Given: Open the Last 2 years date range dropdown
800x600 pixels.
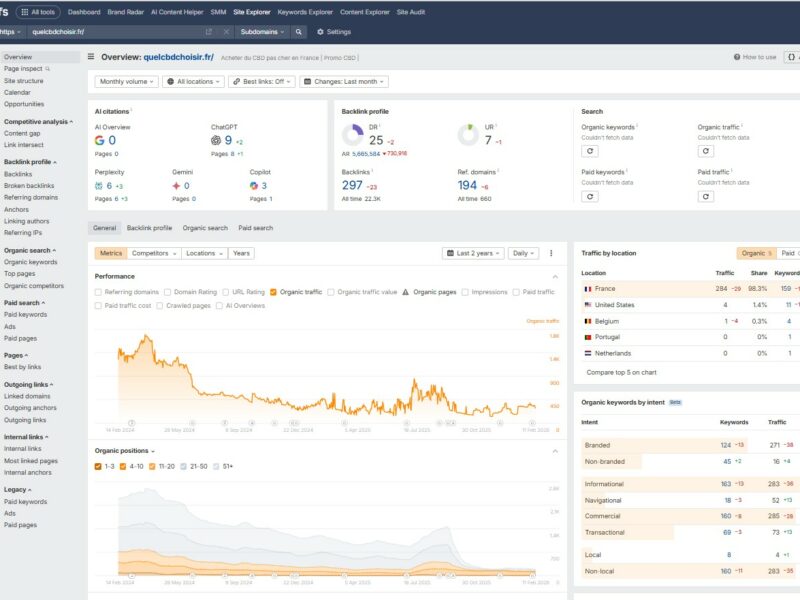Looking at the screenshot, I should [473, 253].
